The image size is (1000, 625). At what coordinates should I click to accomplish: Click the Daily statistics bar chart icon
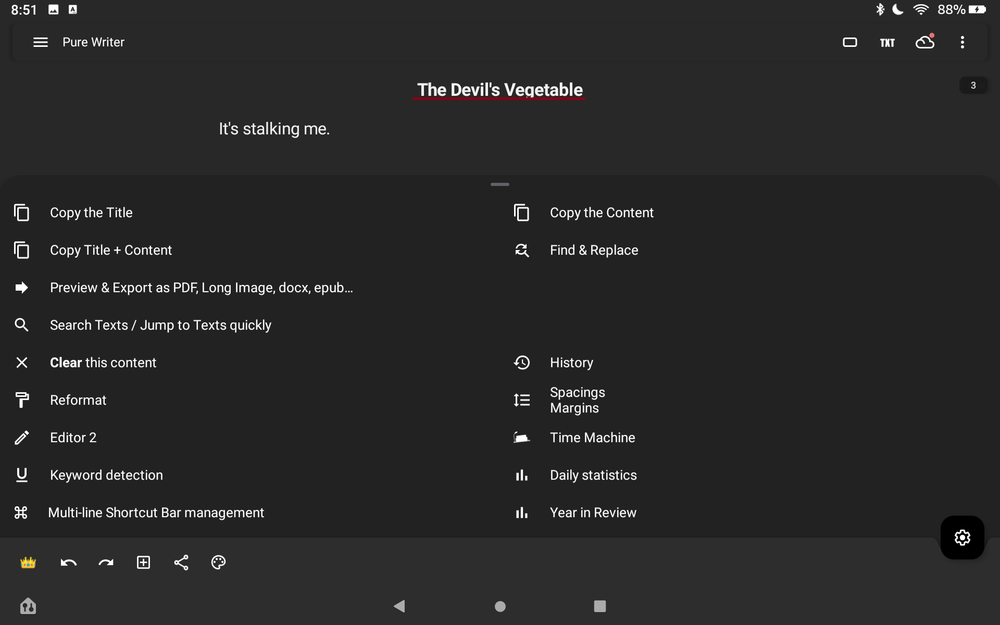(x=522, y=475)
